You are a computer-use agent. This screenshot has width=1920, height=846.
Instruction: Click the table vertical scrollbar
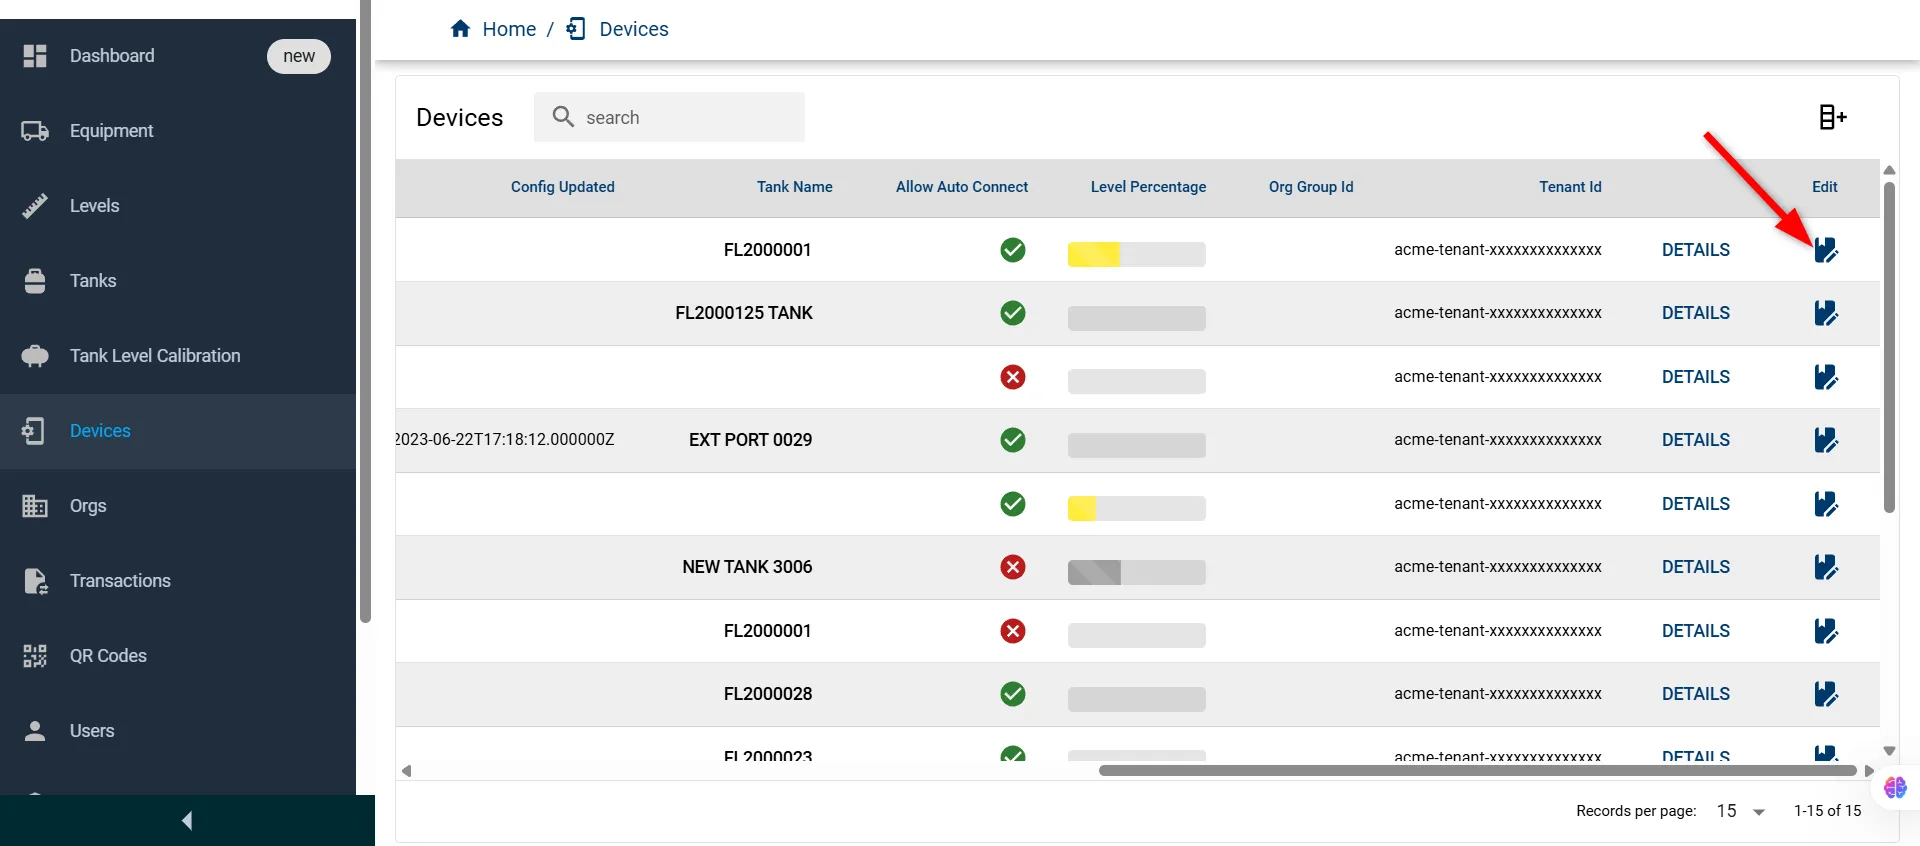pyautogui.click(x=1889, y=347)
